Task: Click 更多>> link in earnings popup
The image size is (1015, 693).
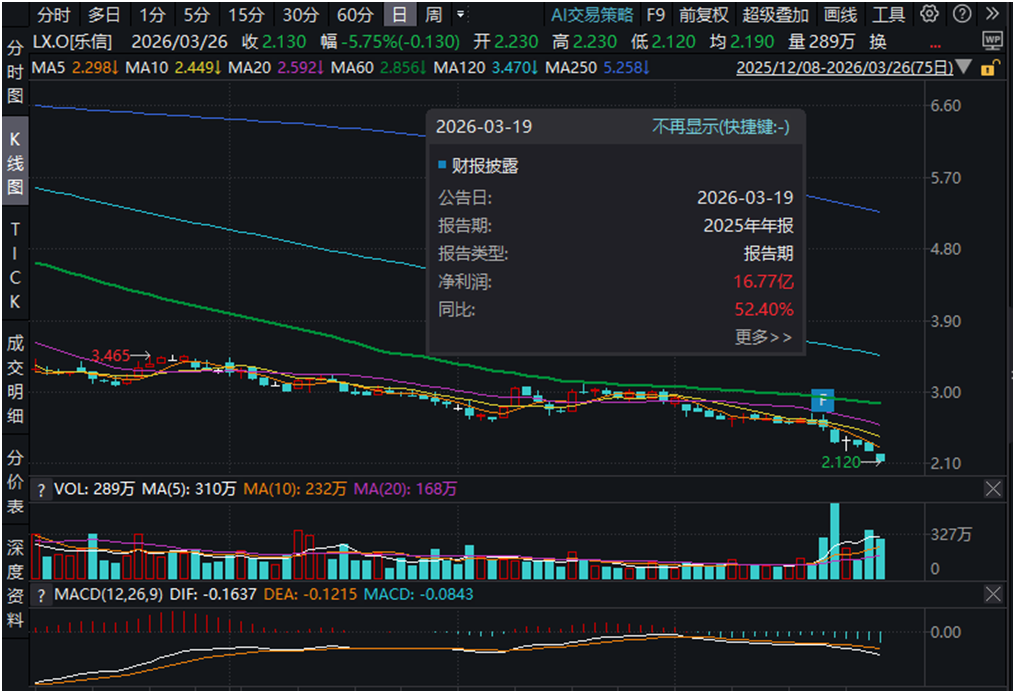Action: 763,337
